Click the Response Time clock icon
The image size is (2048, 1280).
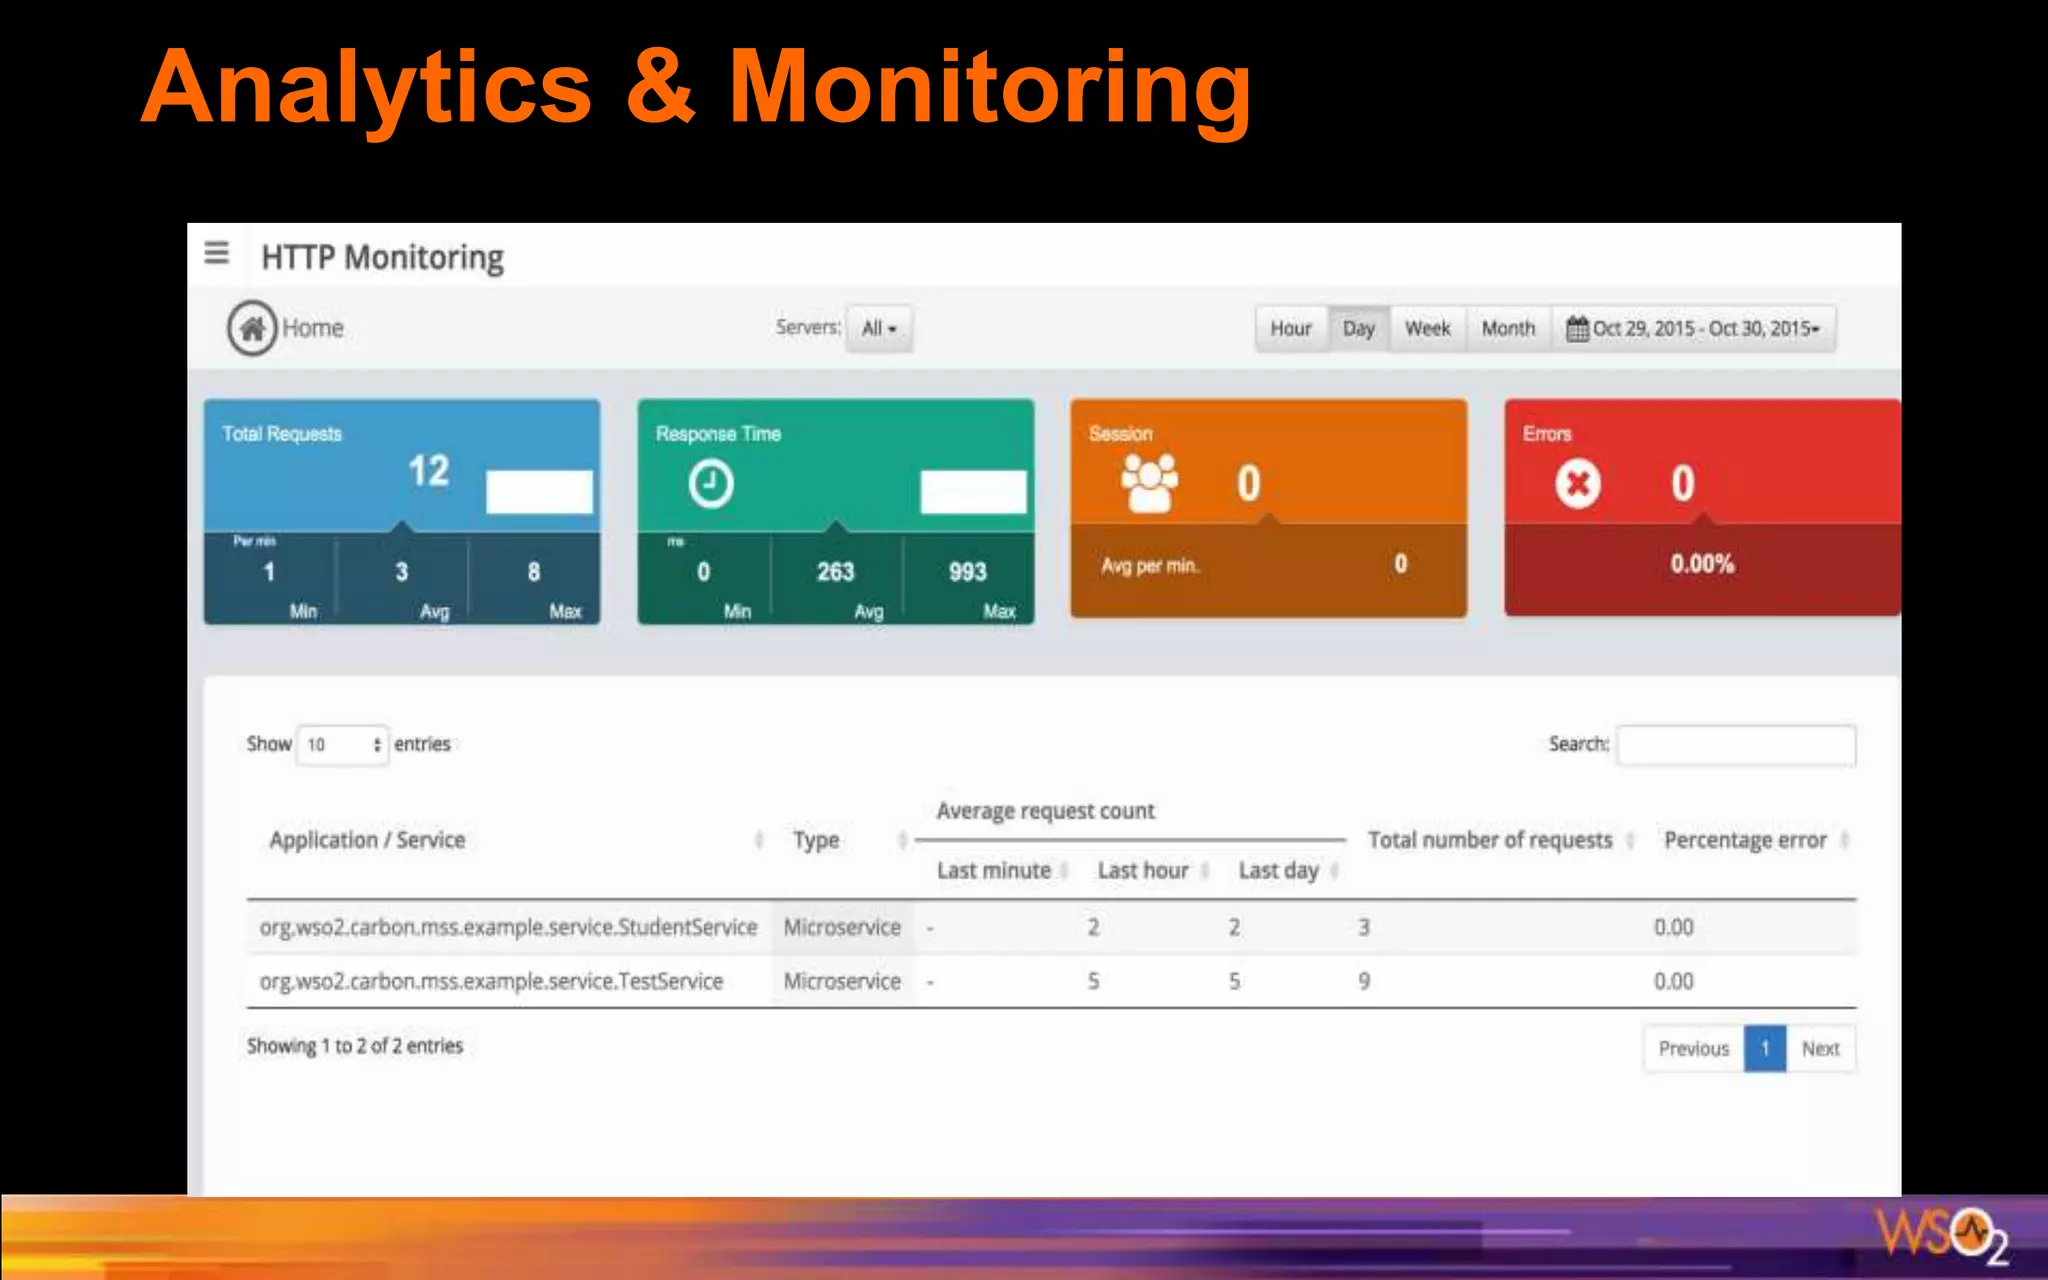click(x=711, y=484)
